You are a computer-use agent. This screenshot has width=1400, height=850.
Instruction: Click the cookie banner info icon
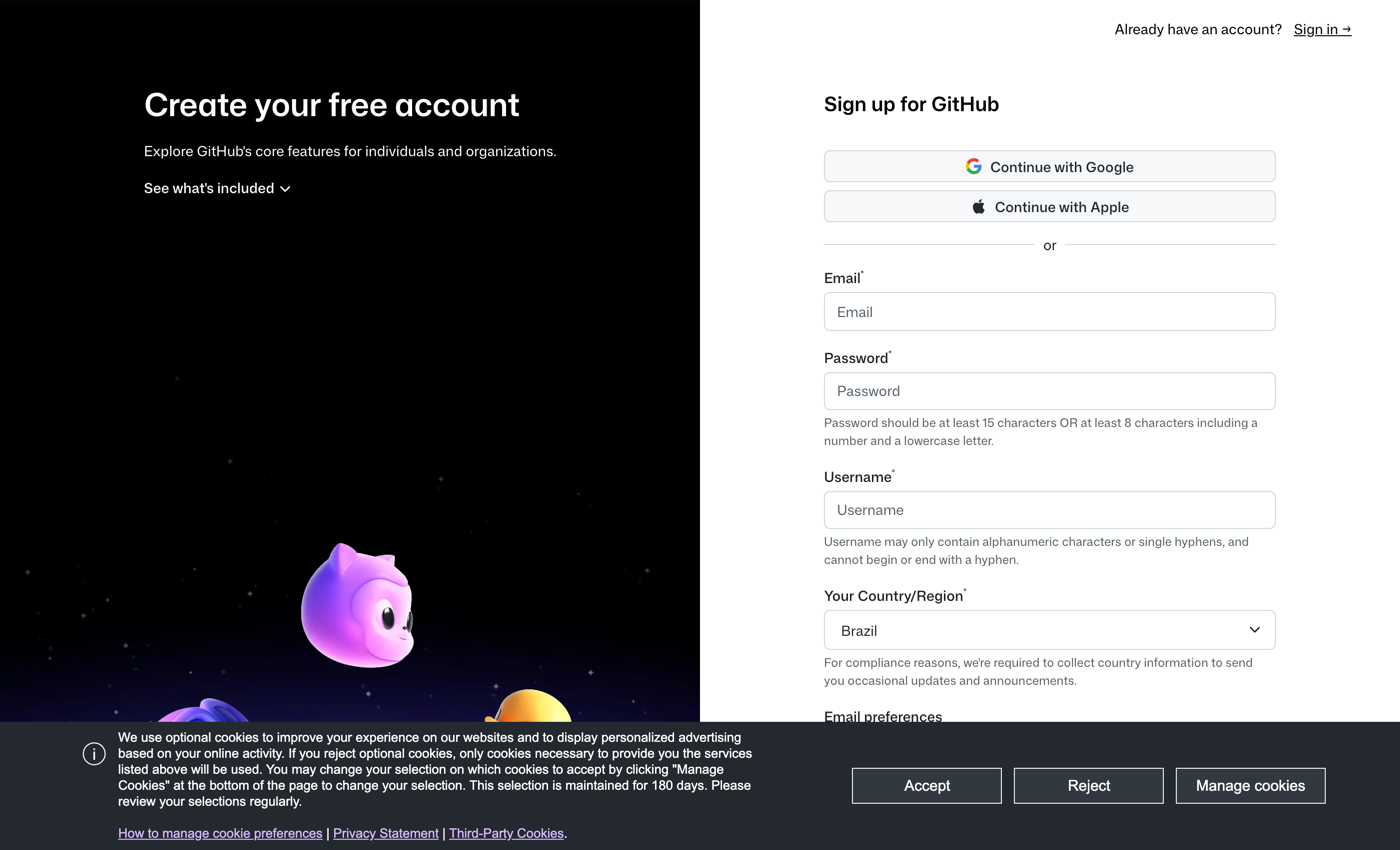click(94, 754)
